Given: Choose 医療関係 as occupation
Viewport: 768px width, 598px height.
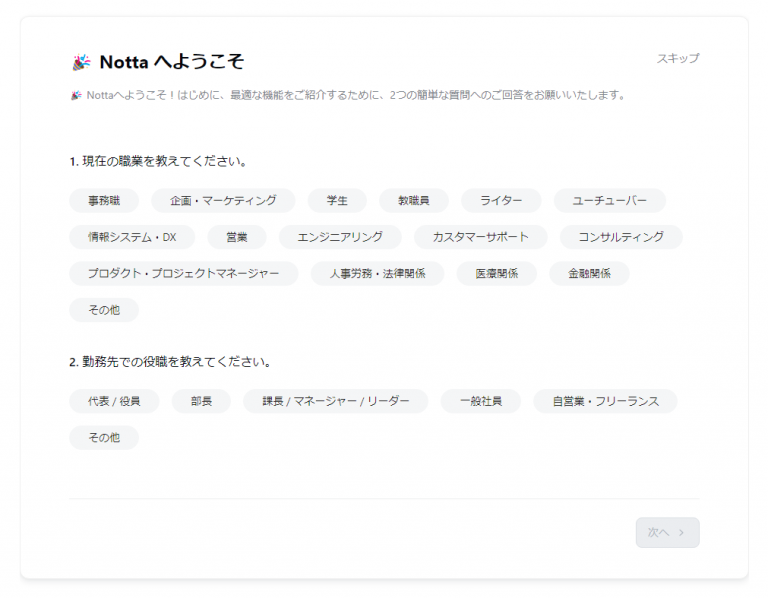Looking at the screenshot, I should pos(496,274).
